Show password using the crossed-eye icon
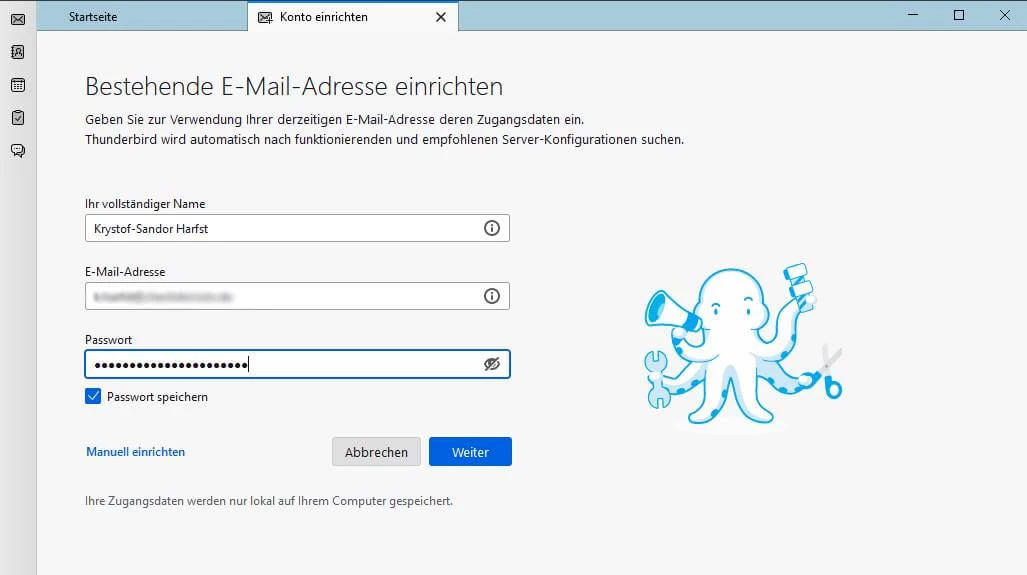Screen dimensions: 1027x575 [x=491, y=364]
